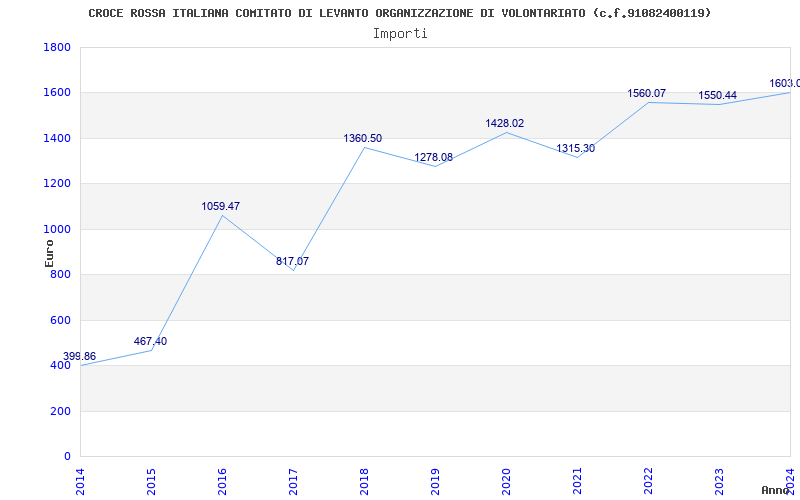This screenshot has width=800, height=500.
Task: Click the 1315.30 data label
Action: coord(576,148)
